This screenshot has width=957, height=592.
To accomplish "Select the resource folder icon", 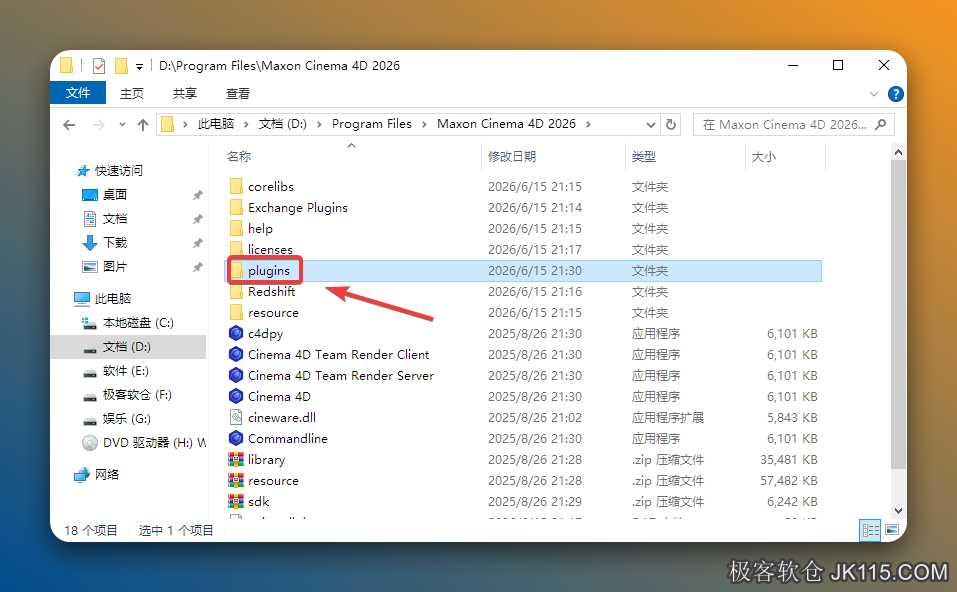I will pos(236,312).
